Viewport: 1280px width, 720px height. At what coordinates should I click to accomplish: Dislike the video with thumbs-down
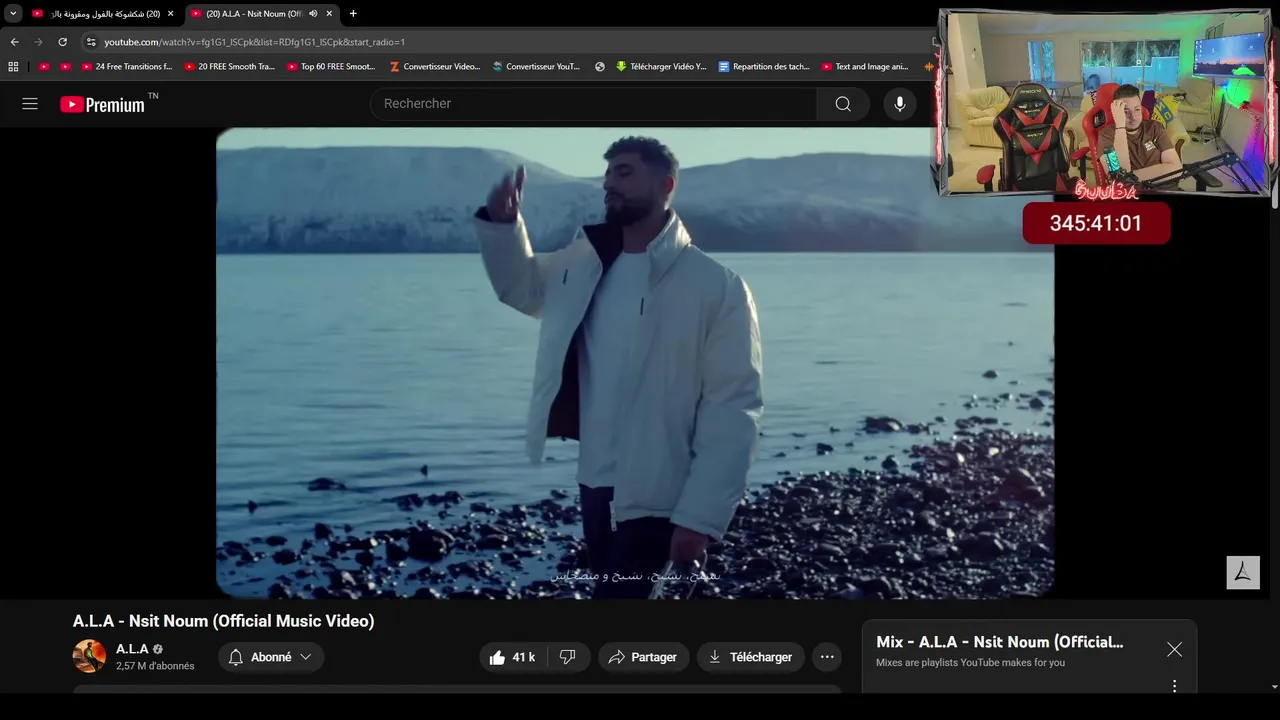click(x=568, y=657)
